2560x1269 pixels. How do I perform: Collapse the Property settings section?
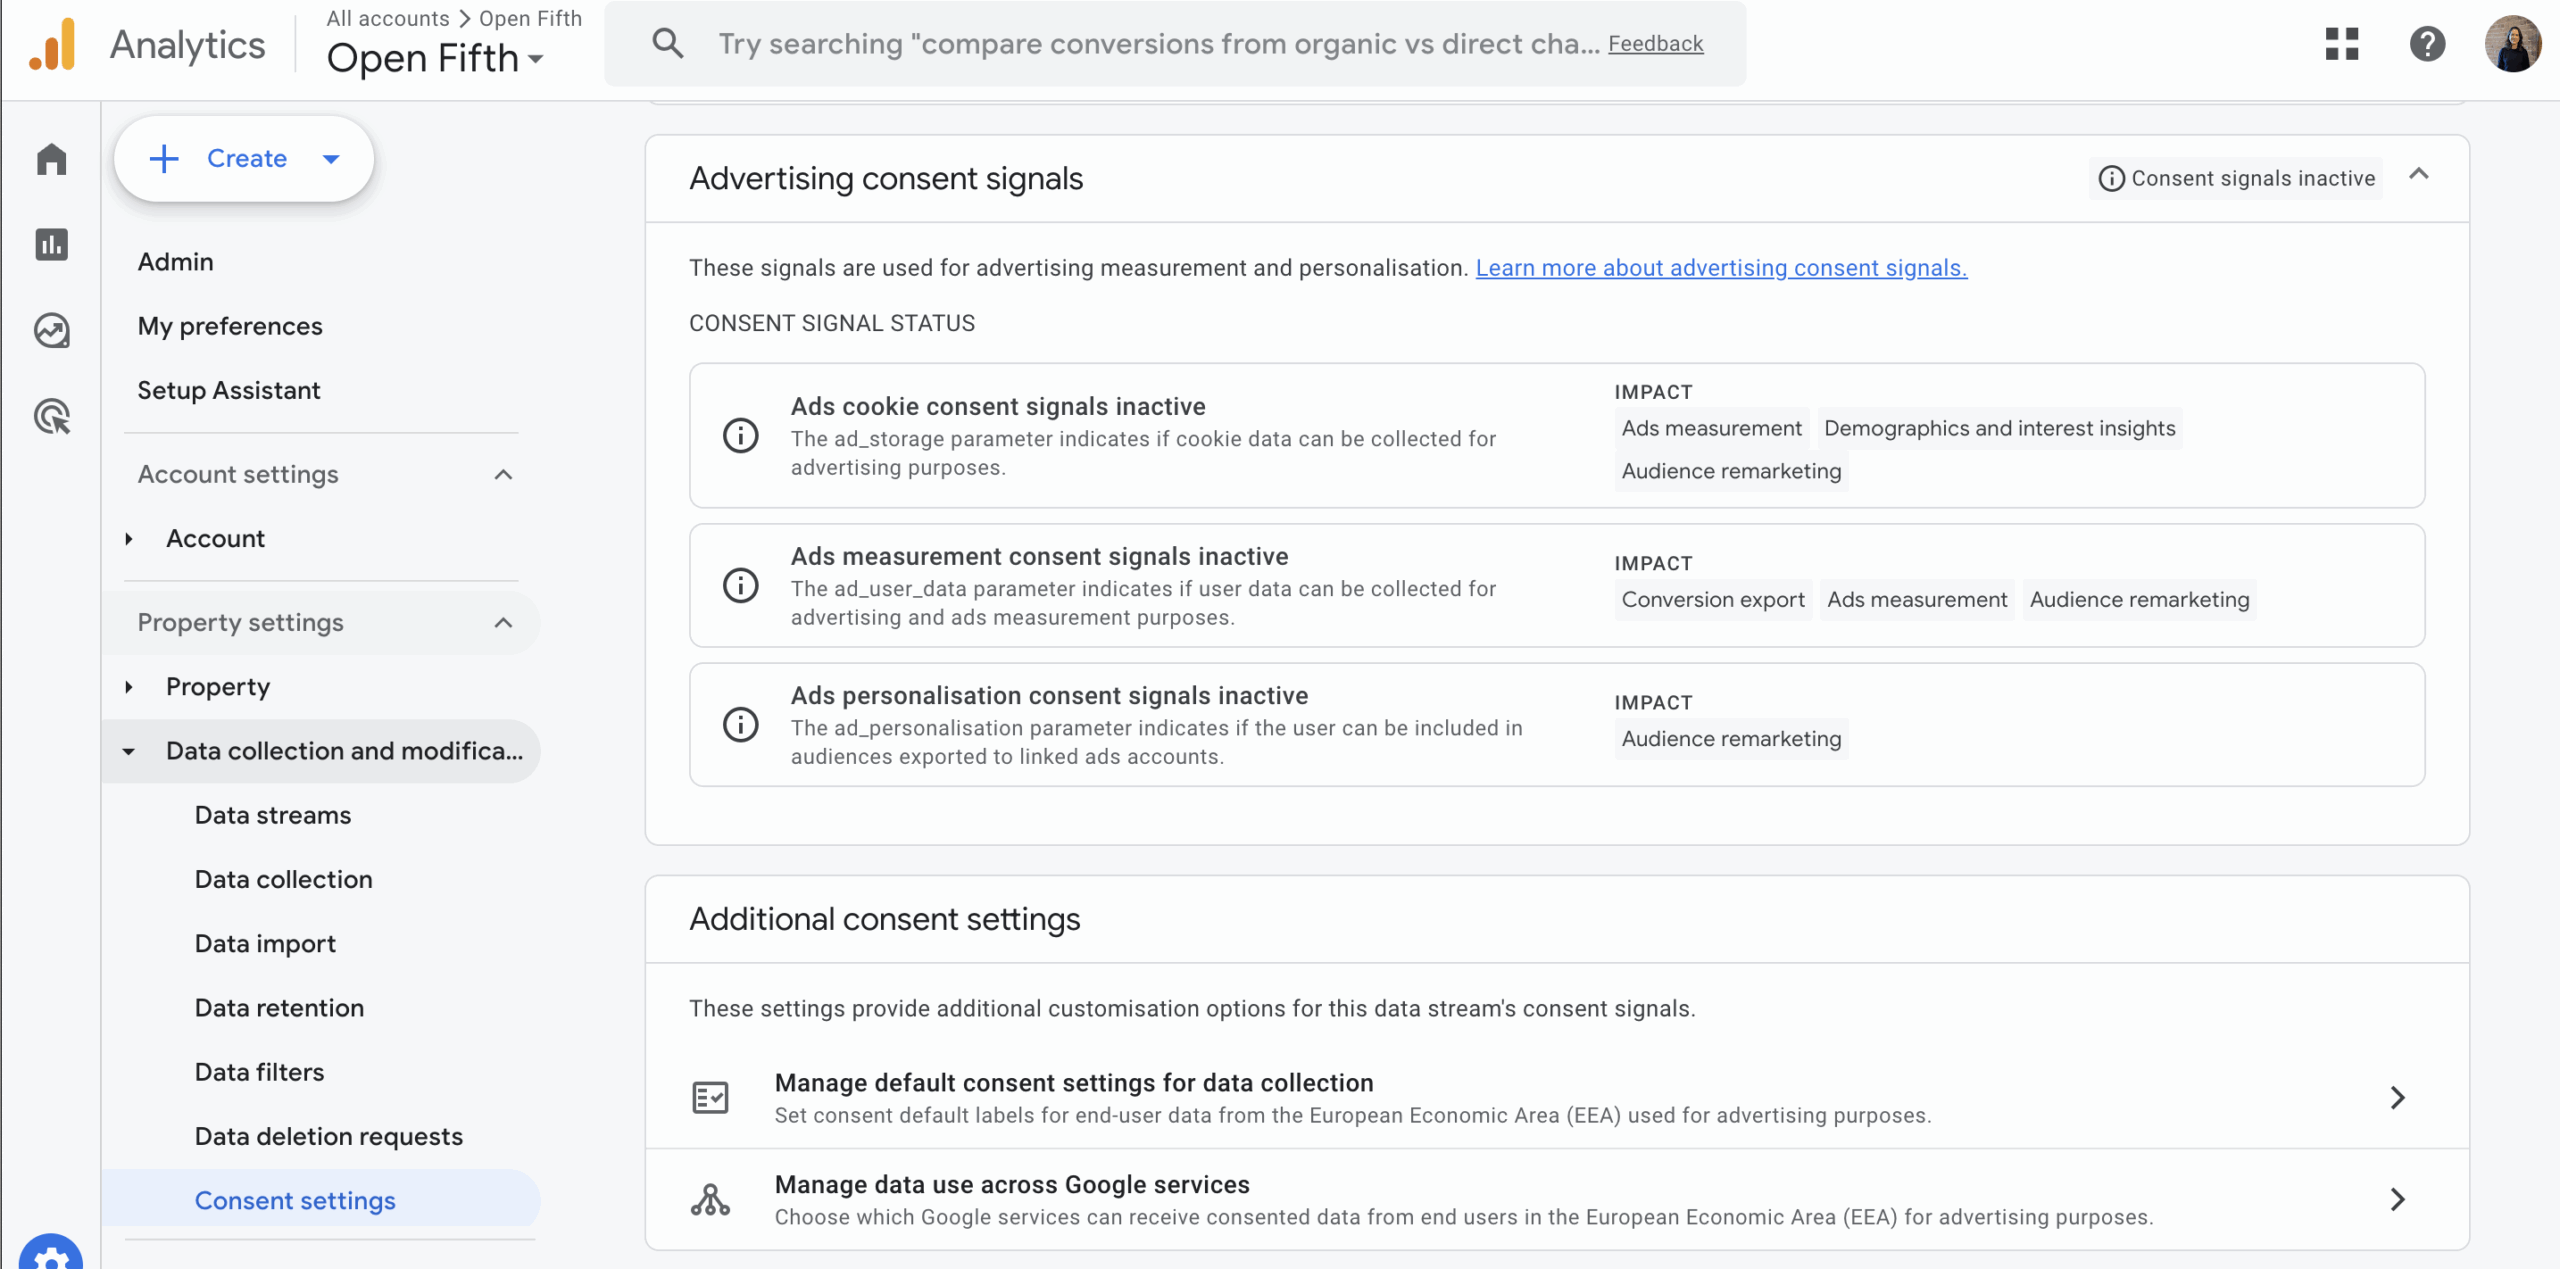point(504,623)
